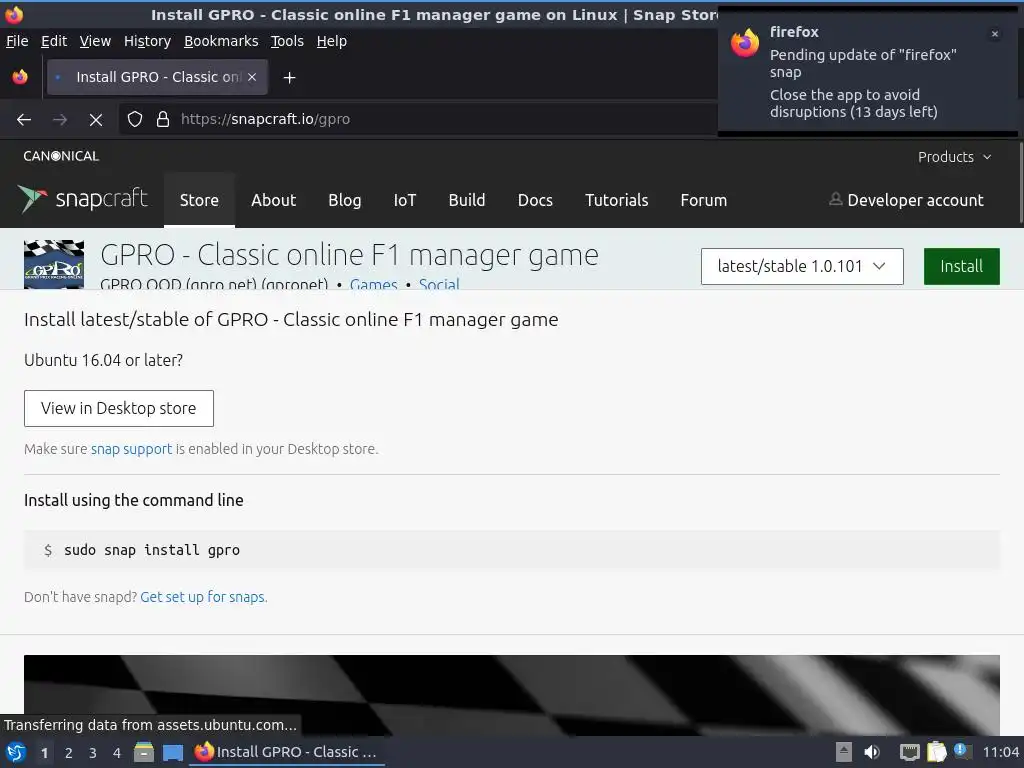Open the About nav item
This screenshot has width=1024, height=768.
click(274, 200)
